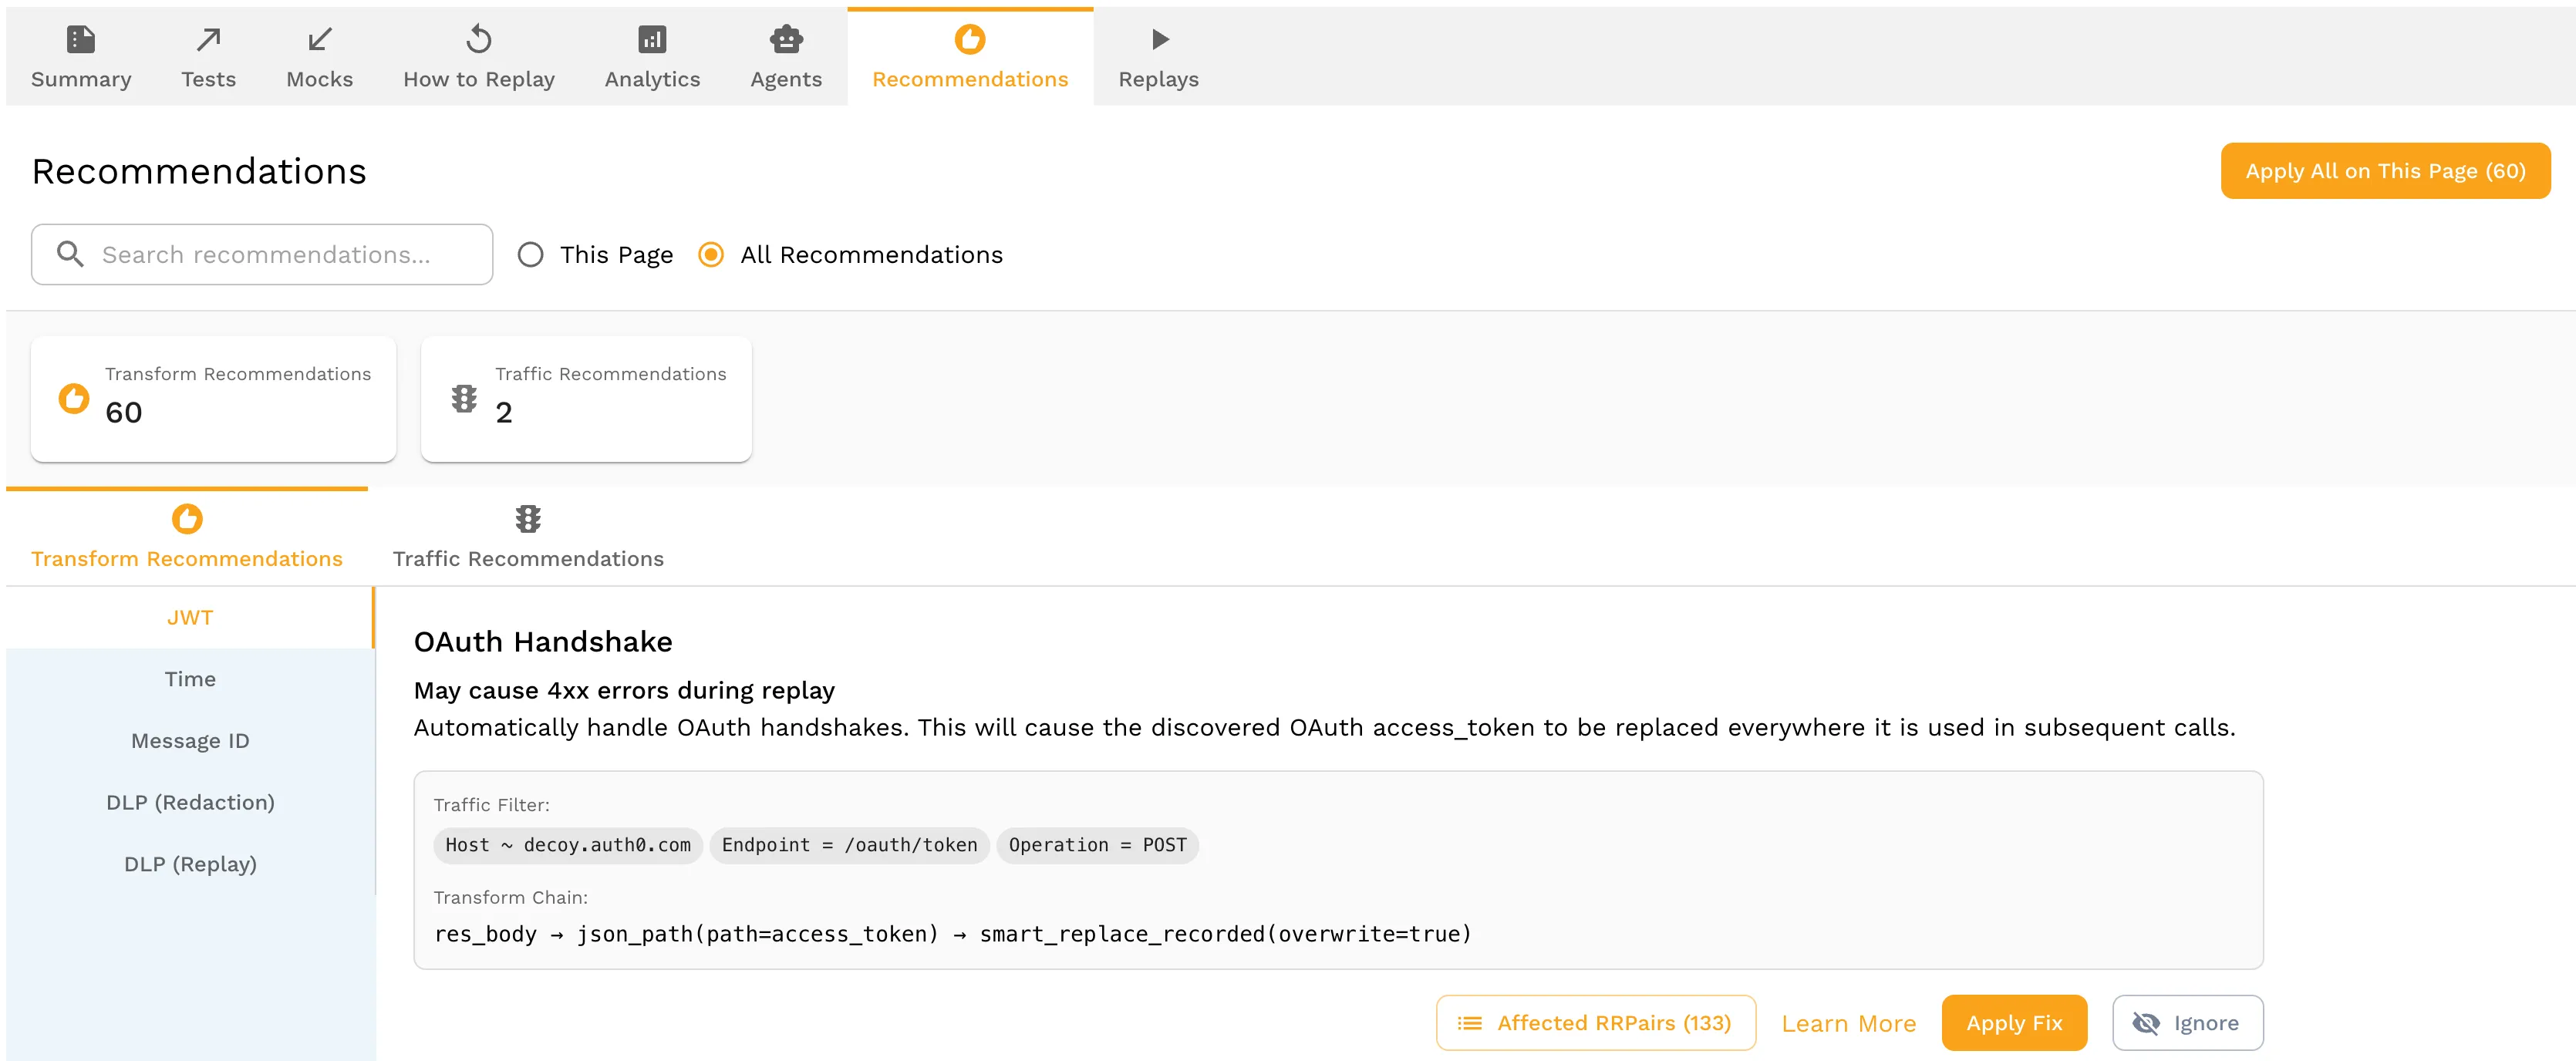Open the Analytics chart icon

click(652, 39)
